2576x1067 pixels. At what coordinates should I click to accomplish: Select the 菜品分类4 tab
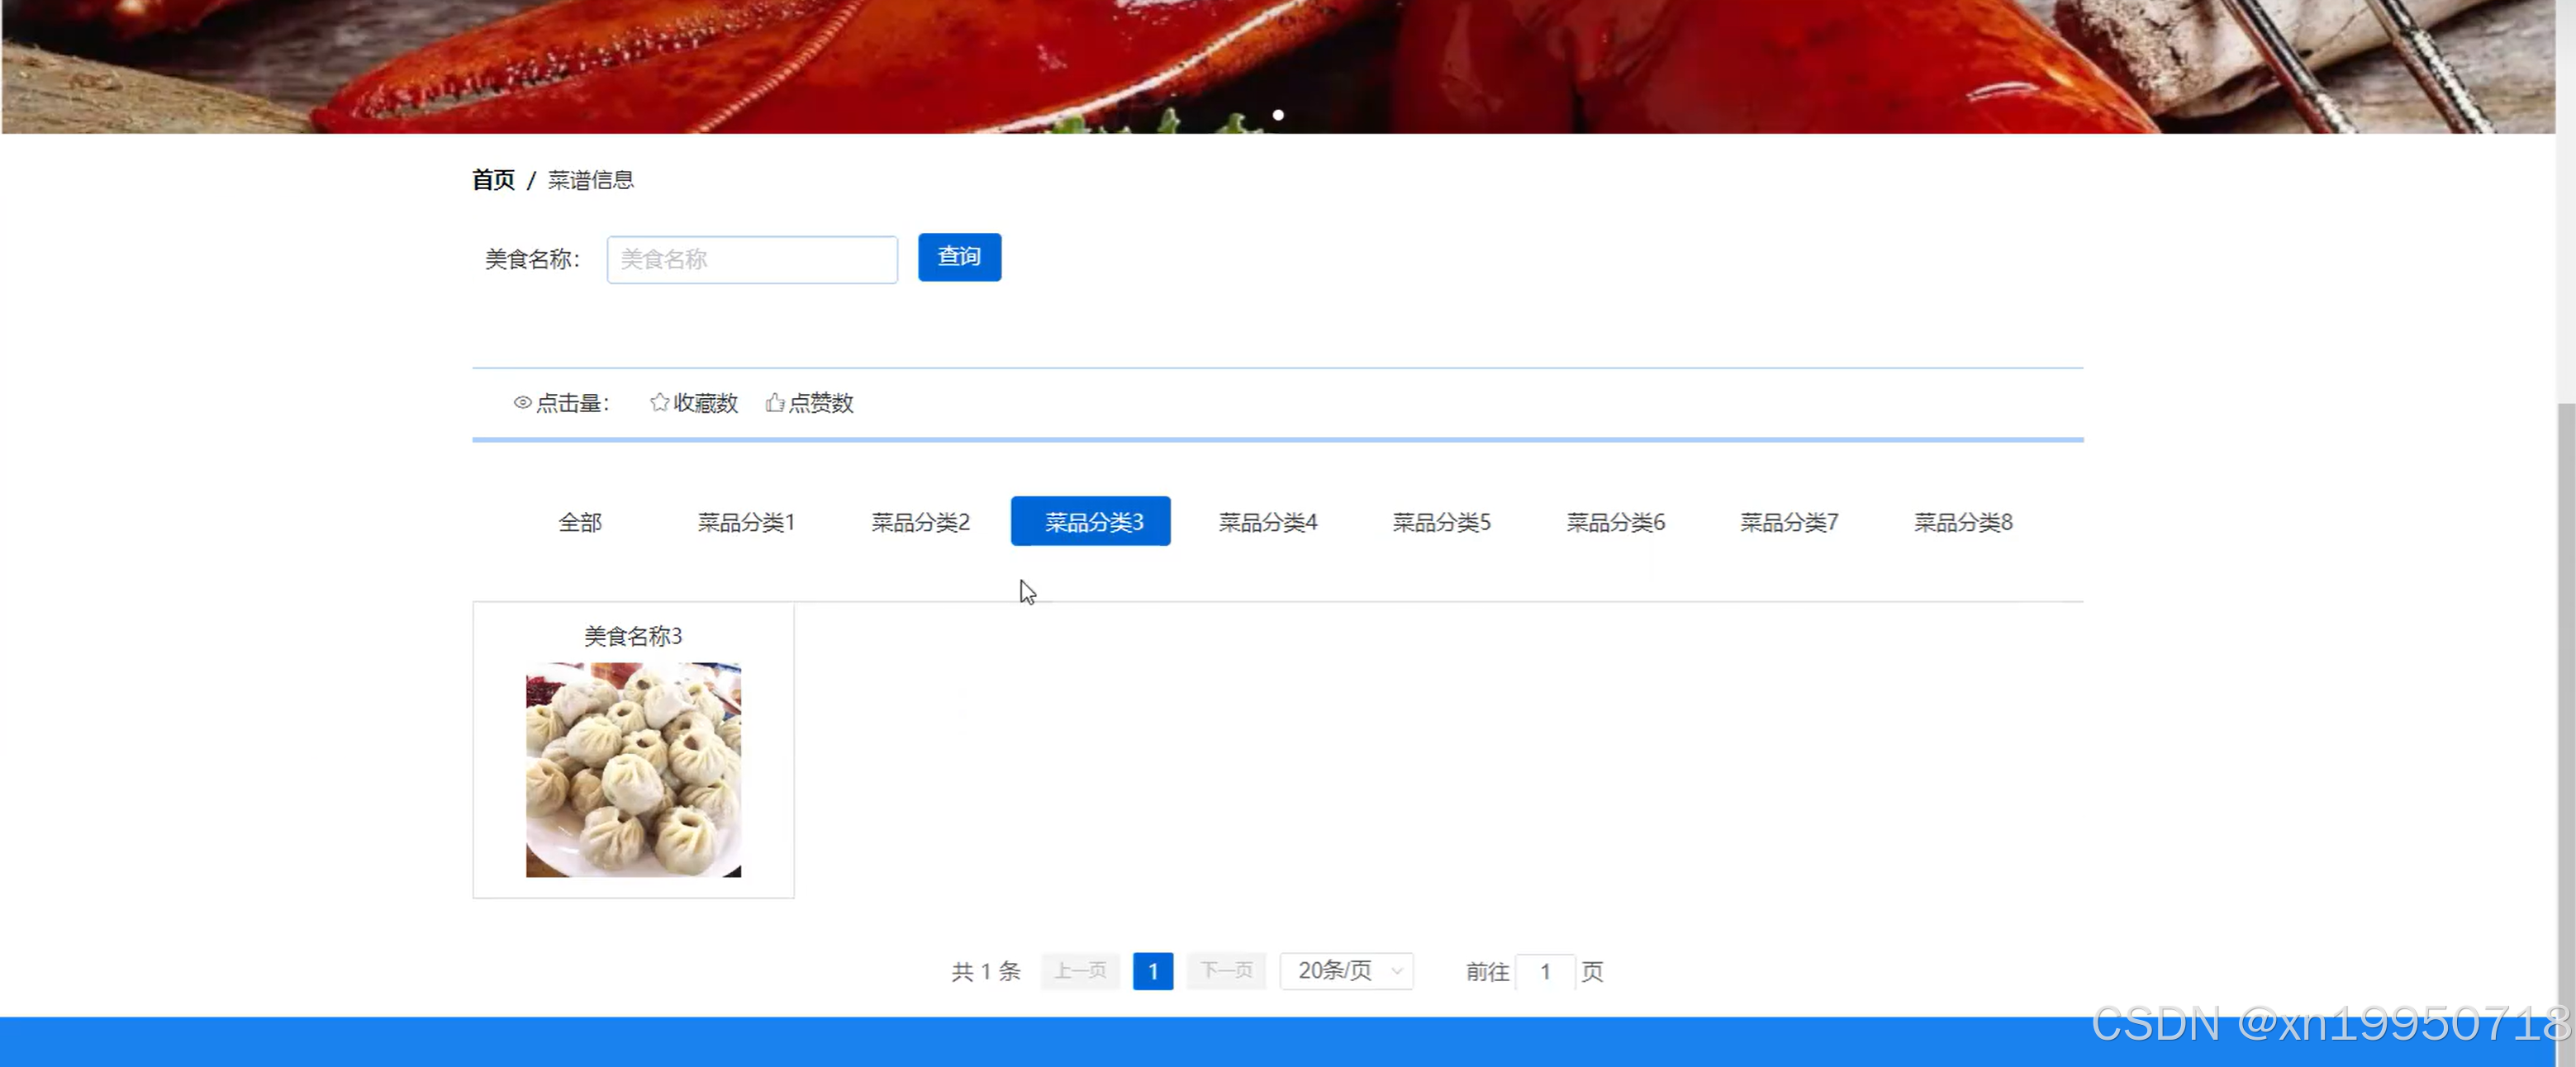click(x=1268, y=522)
